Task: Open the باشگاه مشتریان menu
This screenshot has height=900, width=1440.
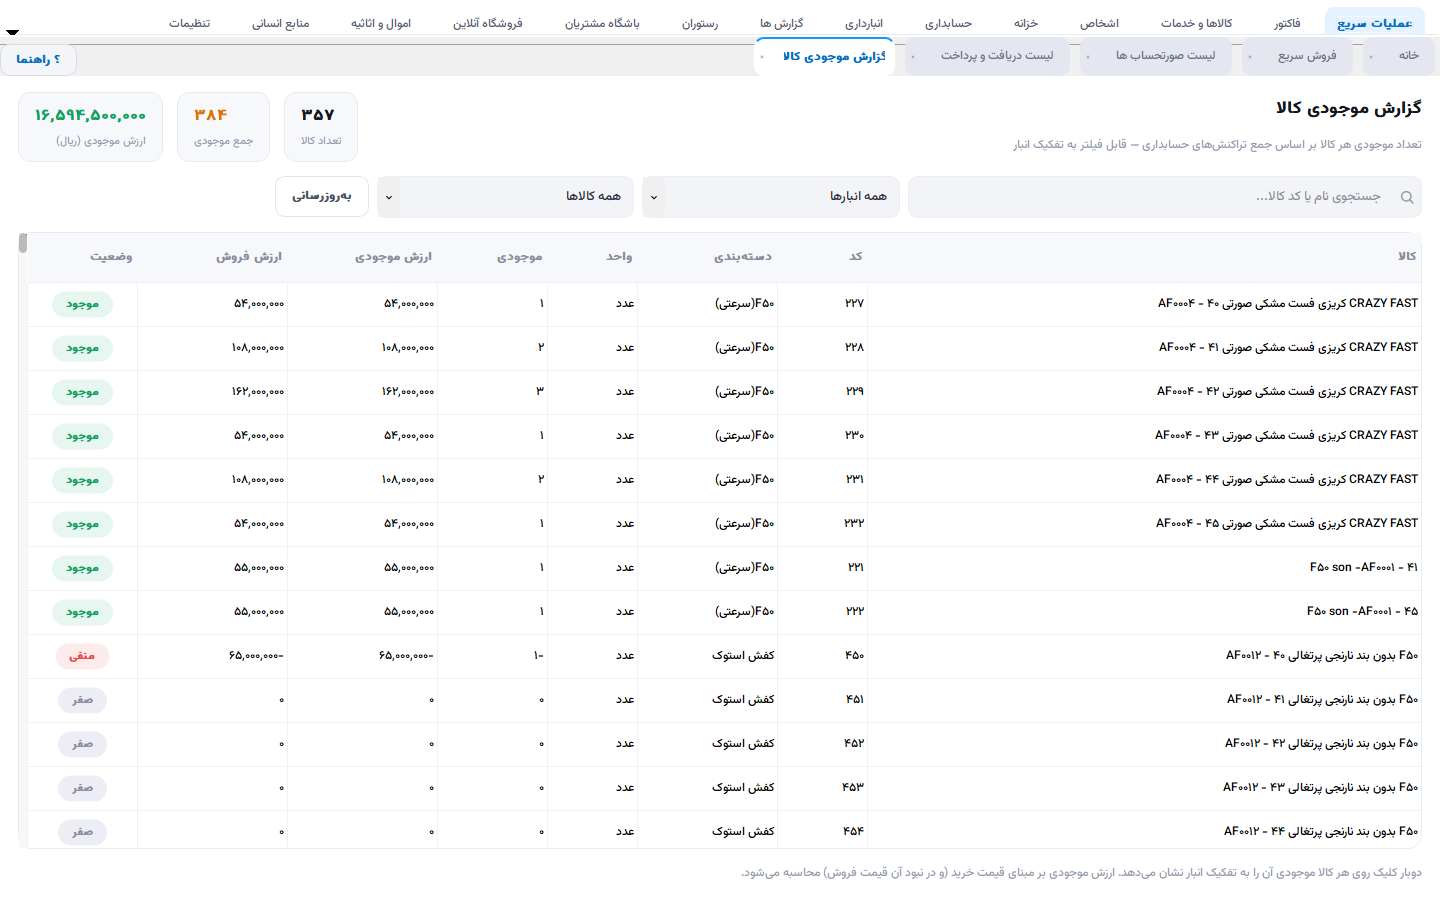Action: (x=602, y=23)
